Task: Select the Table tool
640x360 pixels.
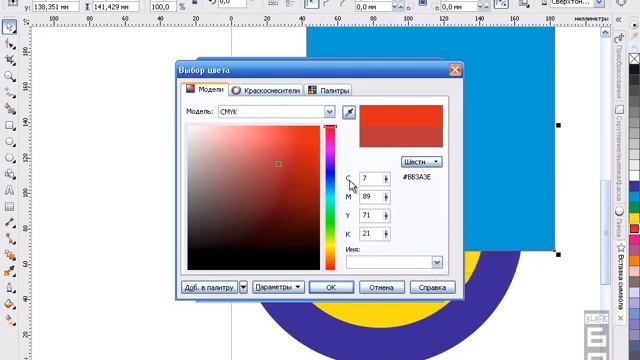Action: pos(9,207)
